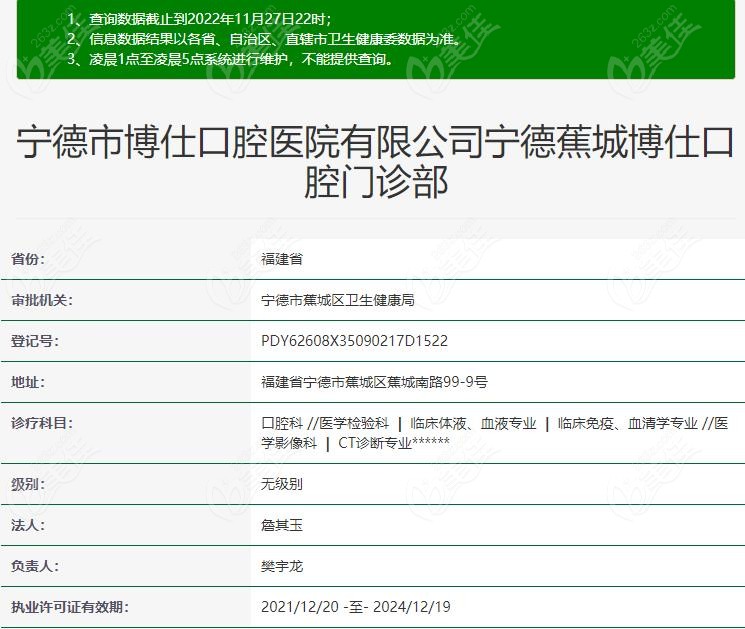
Task: Click the 审批机关 label
Action: click(x=41, y=300)
